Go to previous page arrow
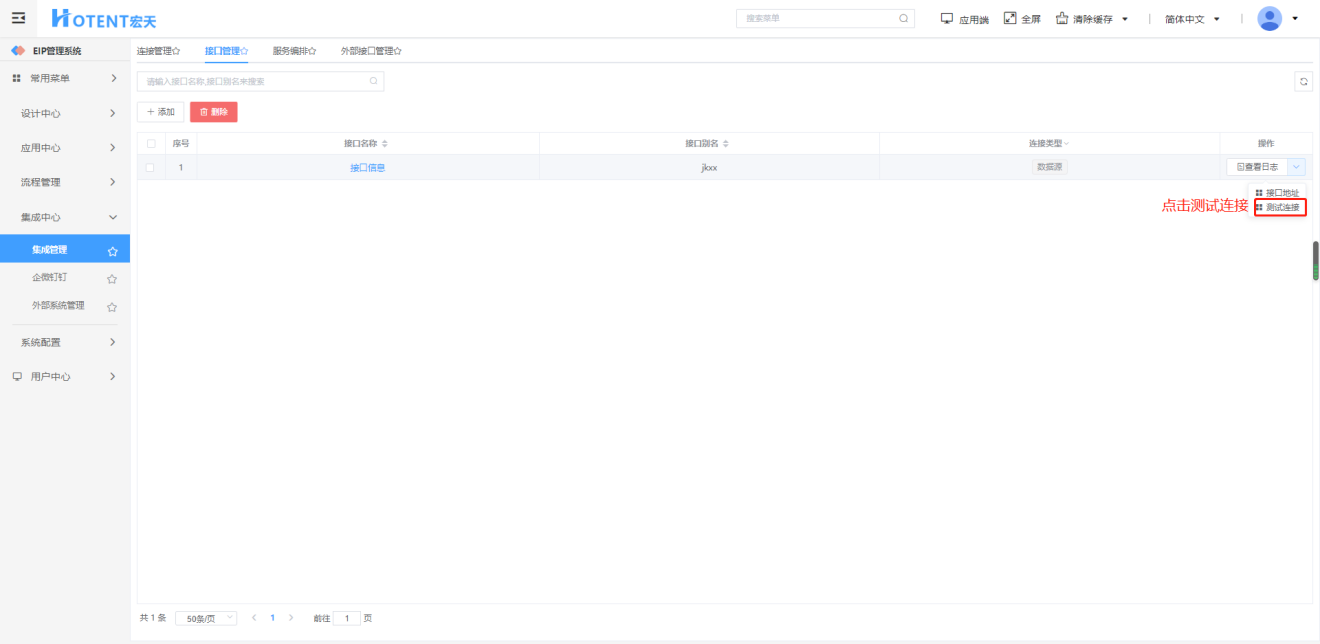Screen dimensions: 1320x644 (x=253, y=618)
